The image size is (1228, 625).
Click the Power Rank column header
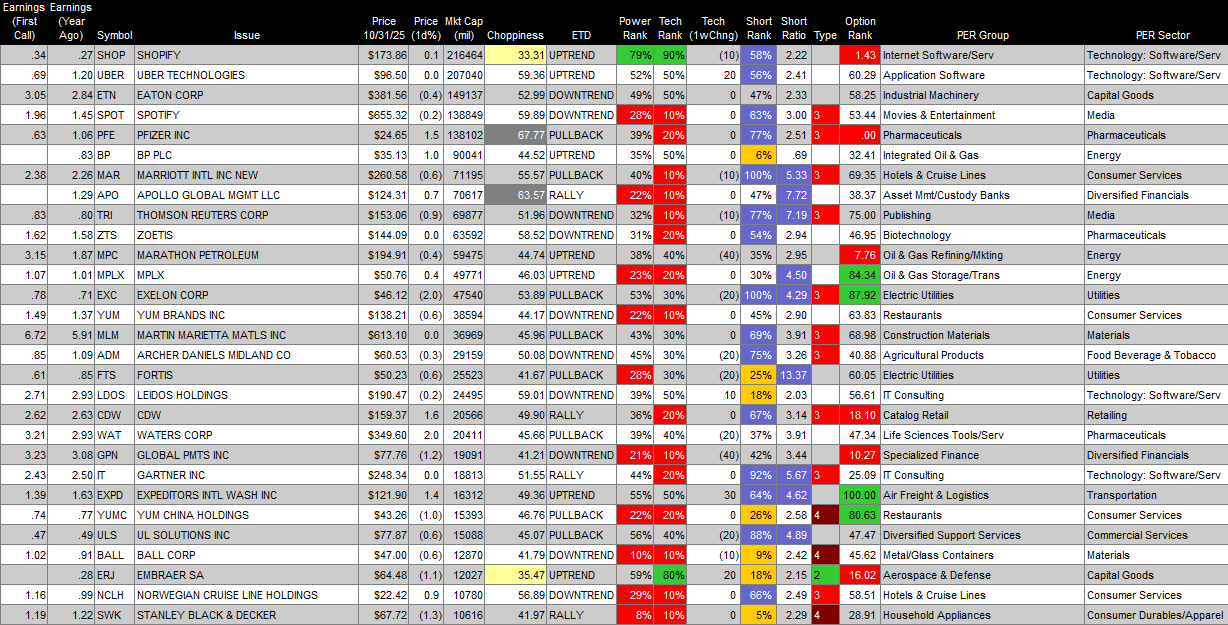(635, 28)
